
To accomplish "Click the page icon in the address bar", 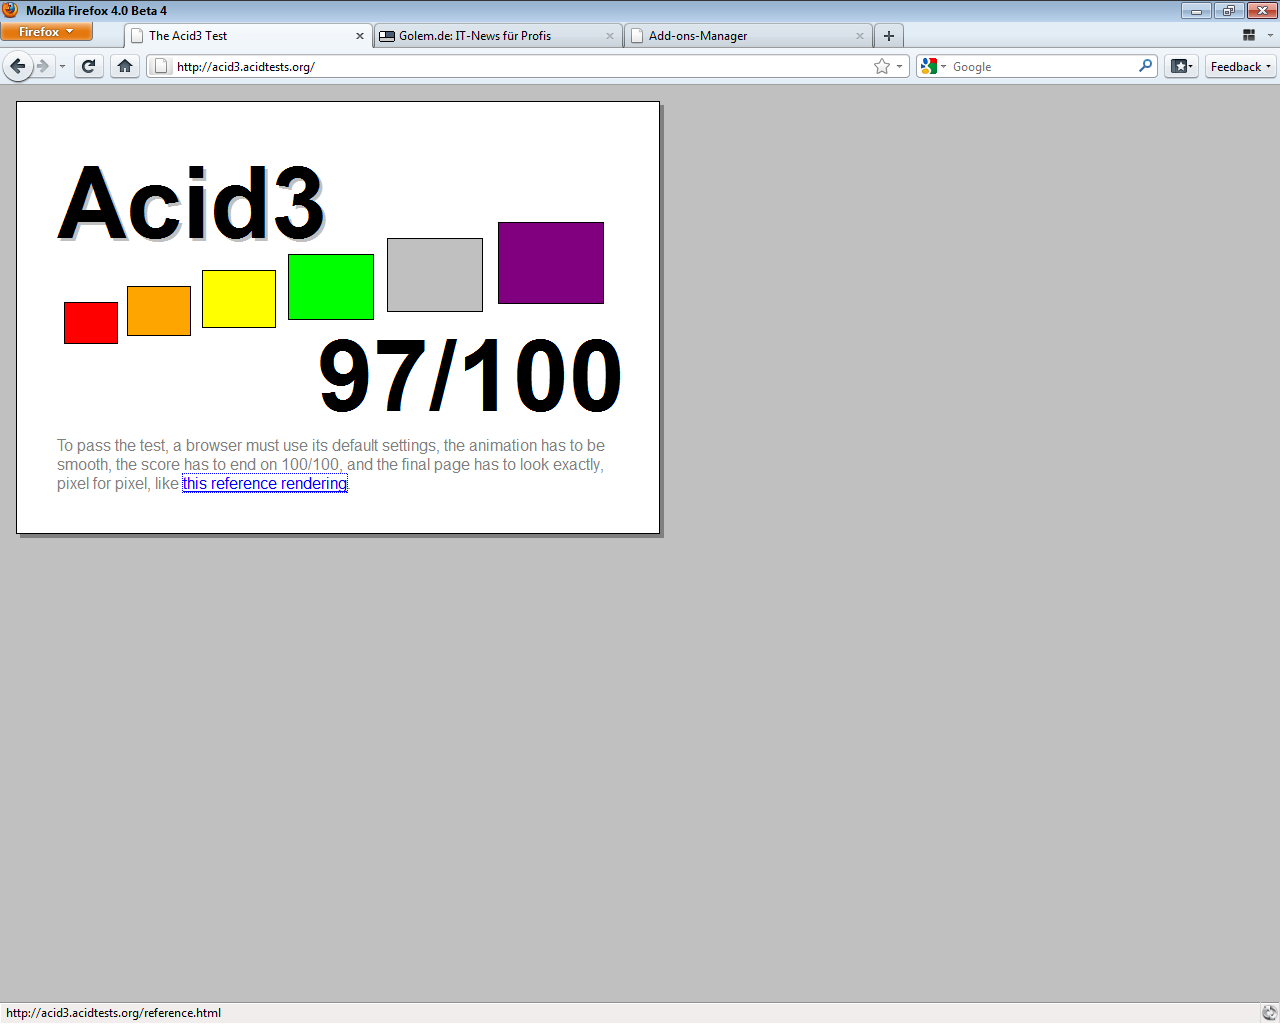I will pos(160,66).
